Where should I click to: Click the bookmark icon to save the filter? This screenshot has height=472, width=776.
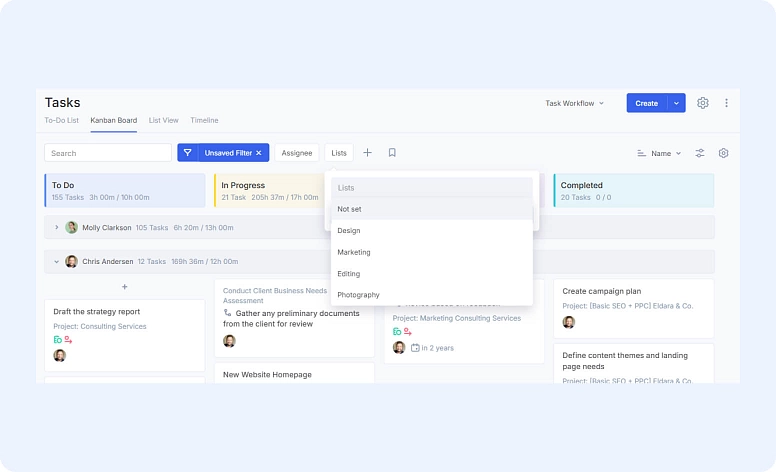click(x=392, y=153)
